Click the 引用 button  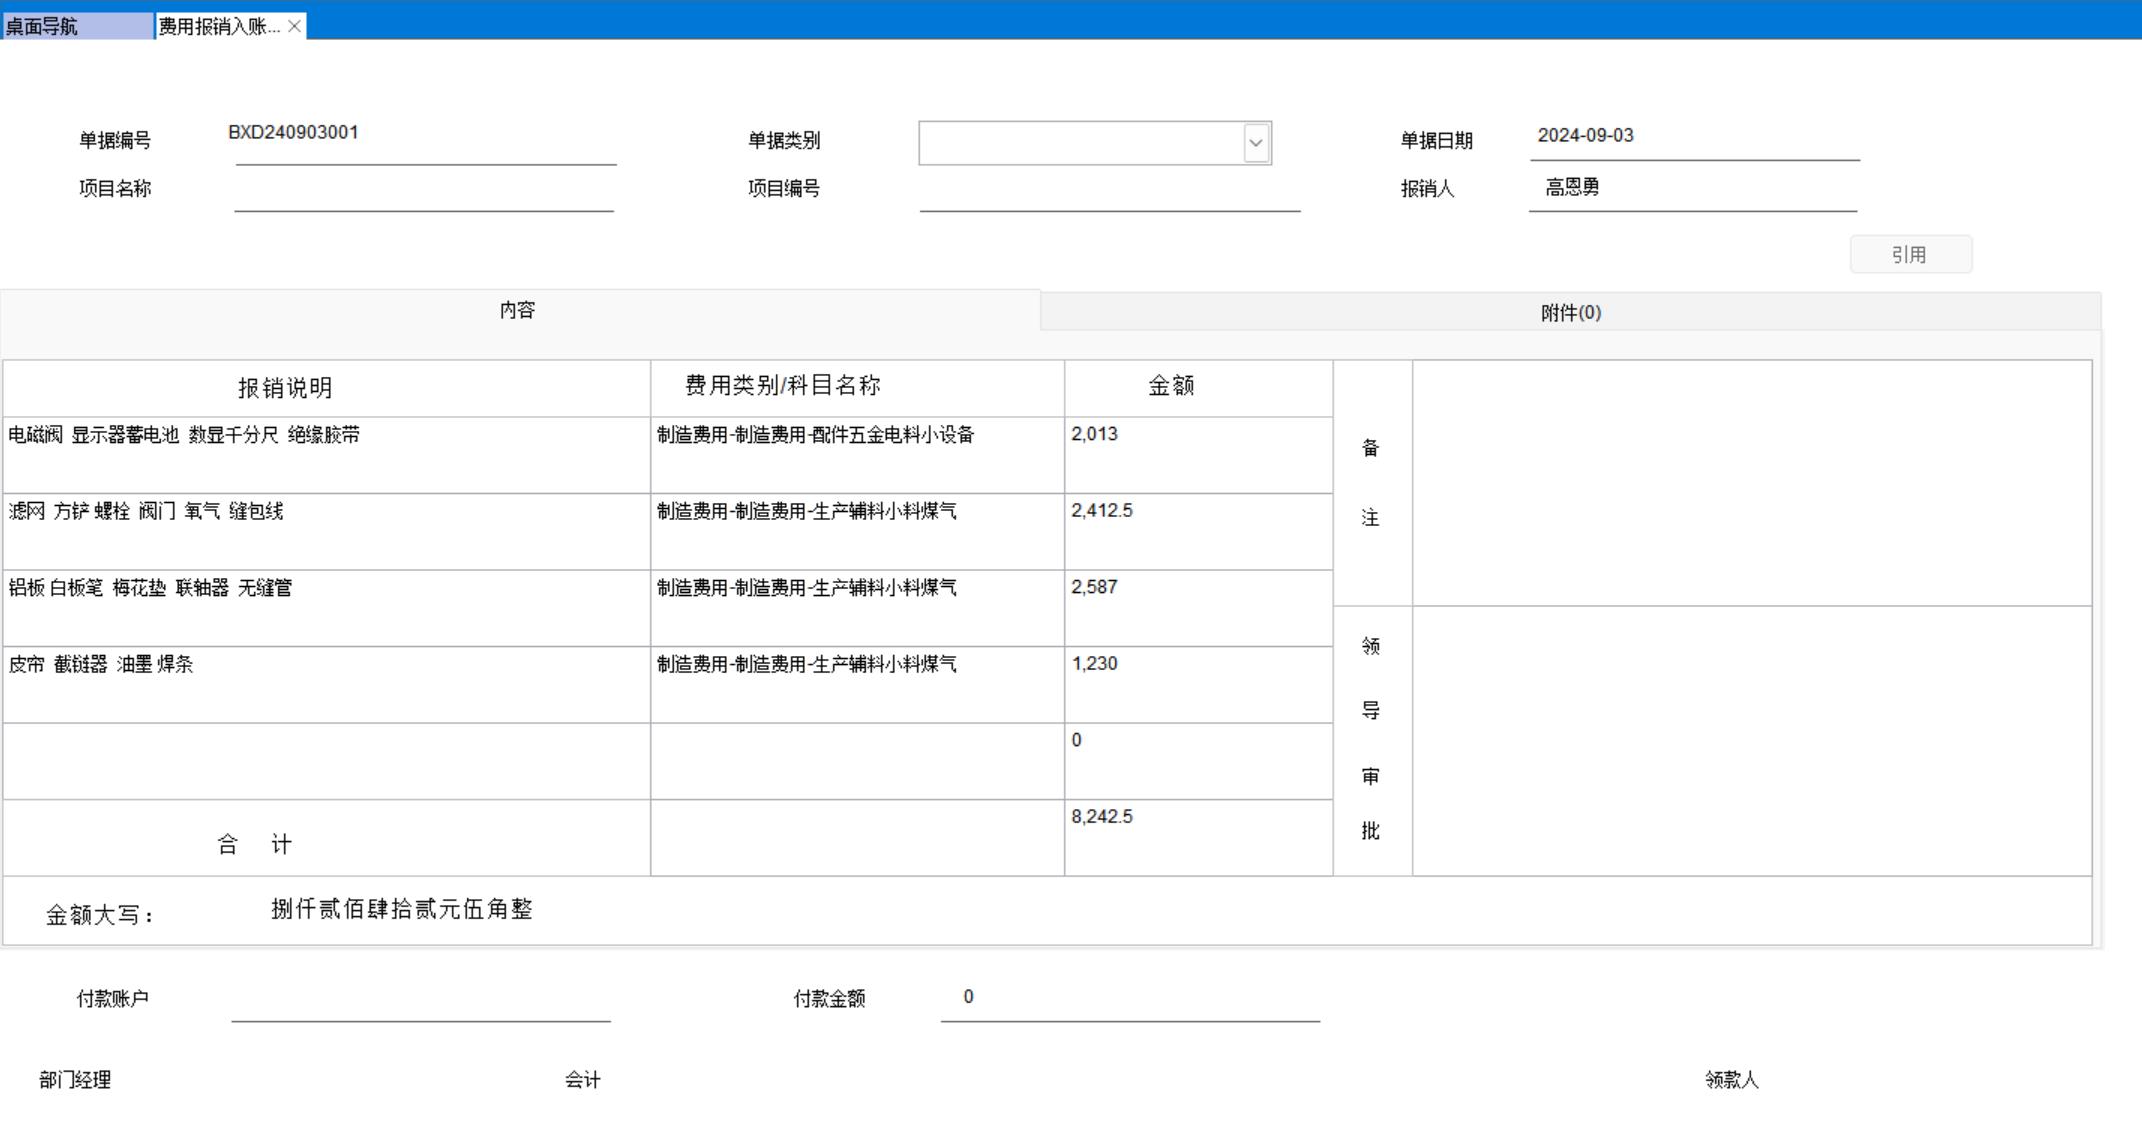1910,255
